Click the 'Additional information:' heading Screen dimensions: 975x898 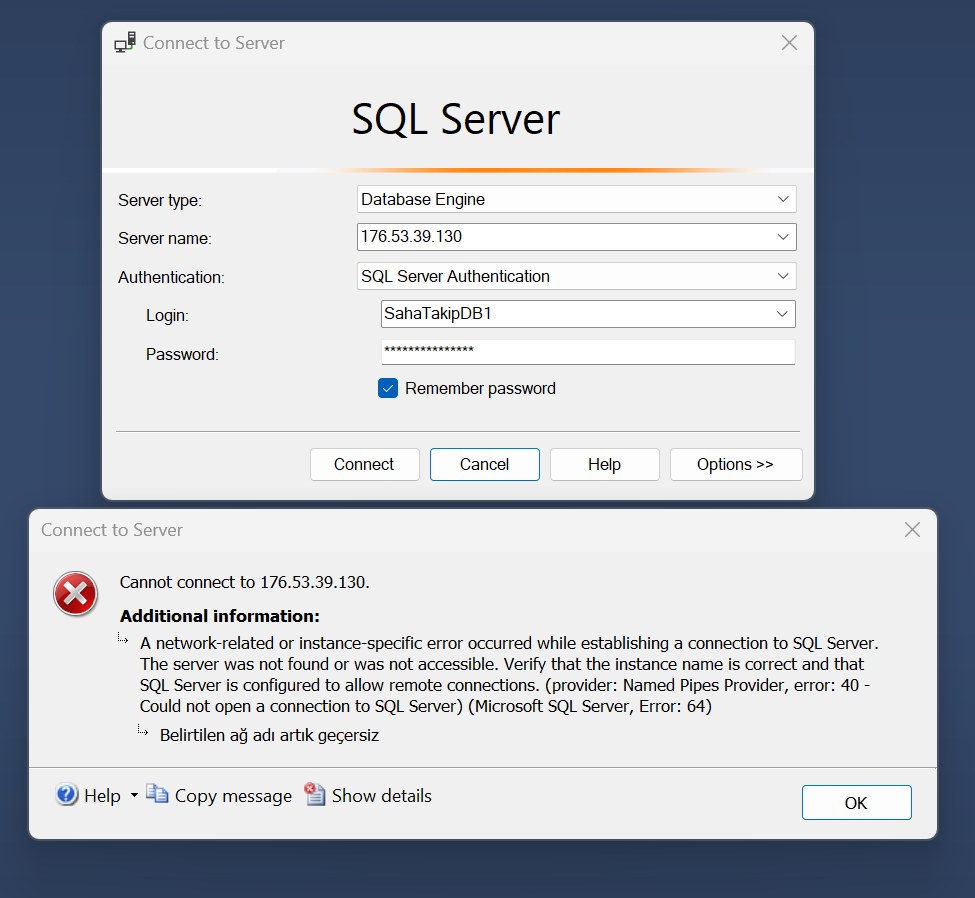coord(219,616)
